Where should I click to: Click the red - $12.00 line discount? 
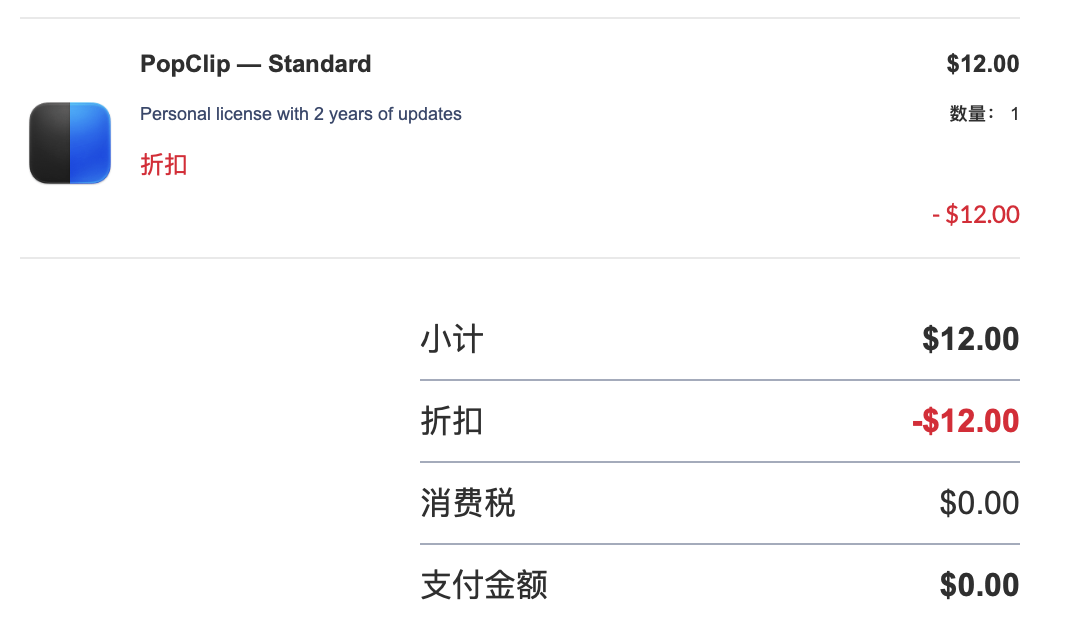click(x=976, y=214)
